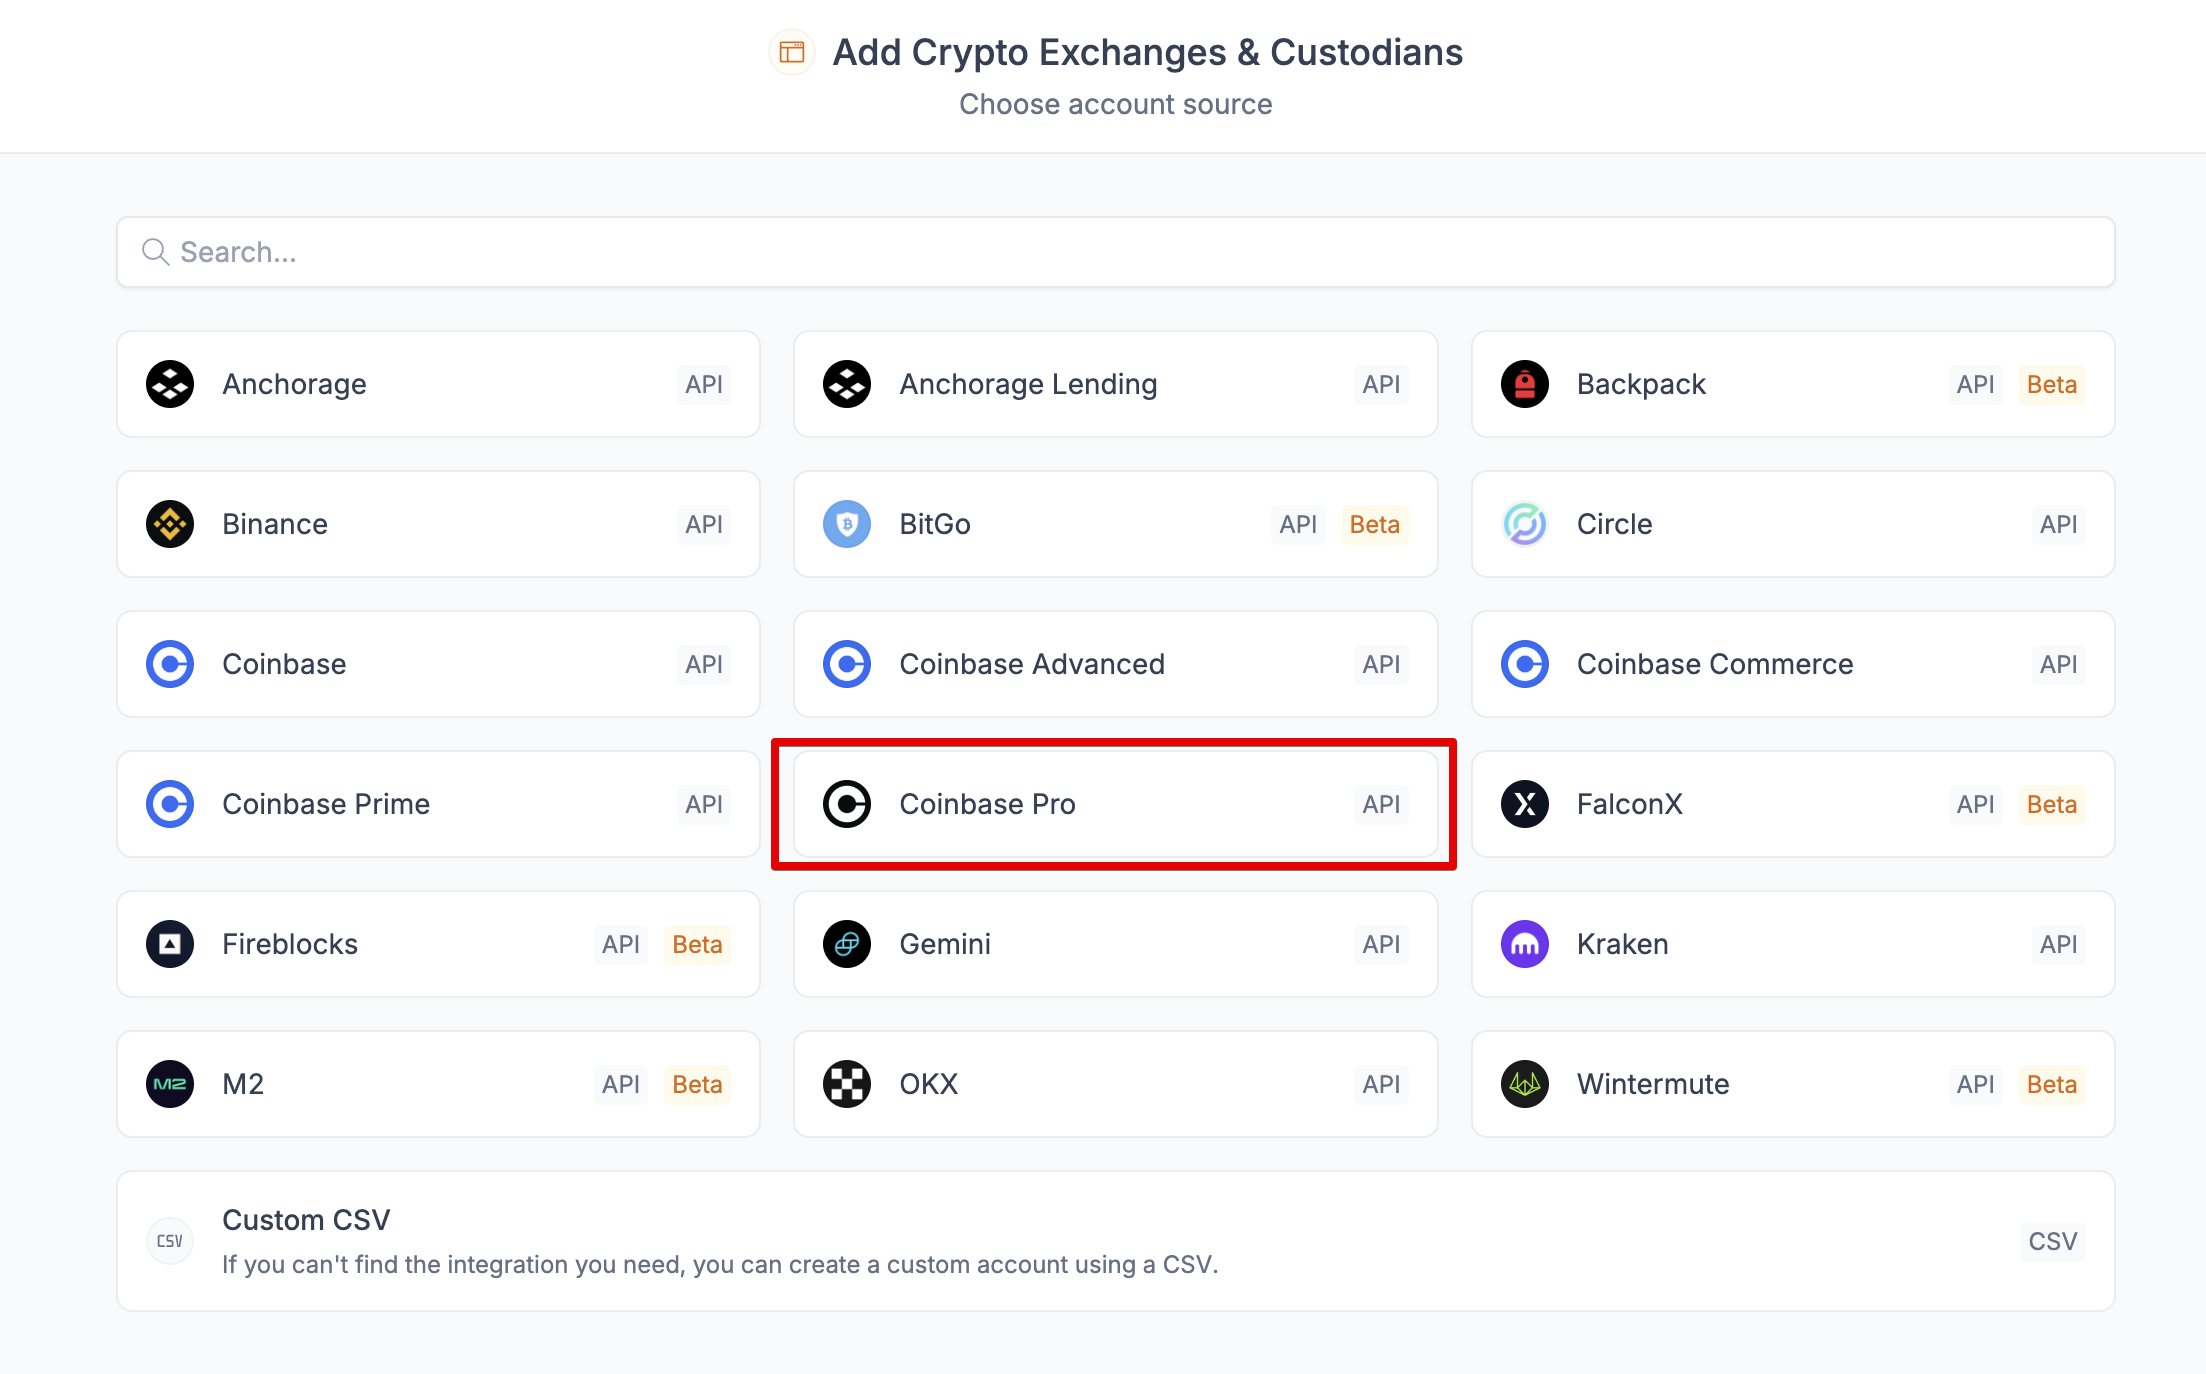Viewport: 2206px width, 1374px height.
Task: Click the search magnifier icon
Action: [155, 252]
